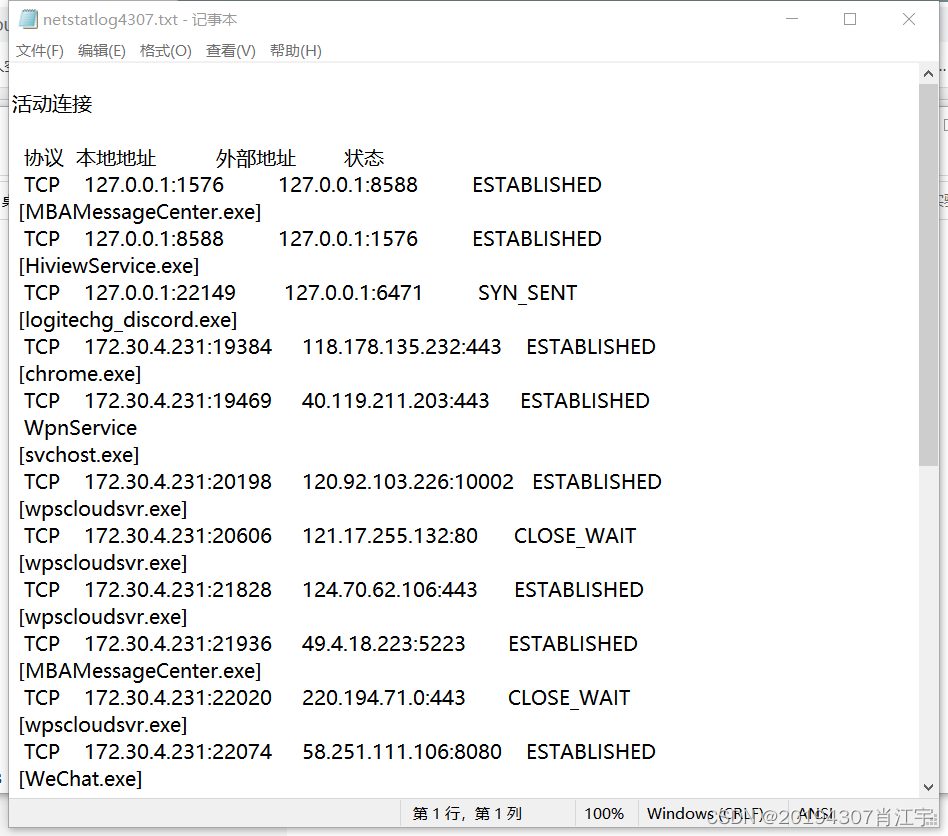The height and width of the screenshot is (836, 948).
Task: Click the 状态 column header text
Action: tap(364, 158)
